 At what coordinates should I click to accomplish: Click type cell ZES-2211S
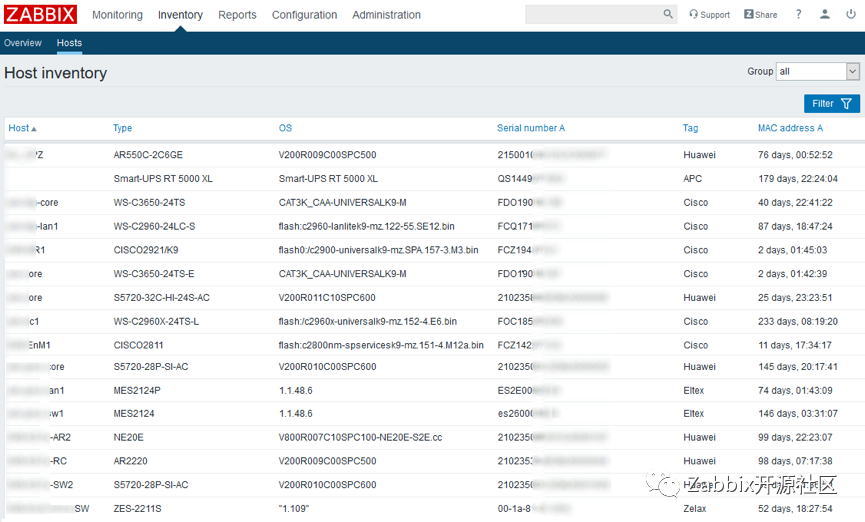tap(137, 508)
